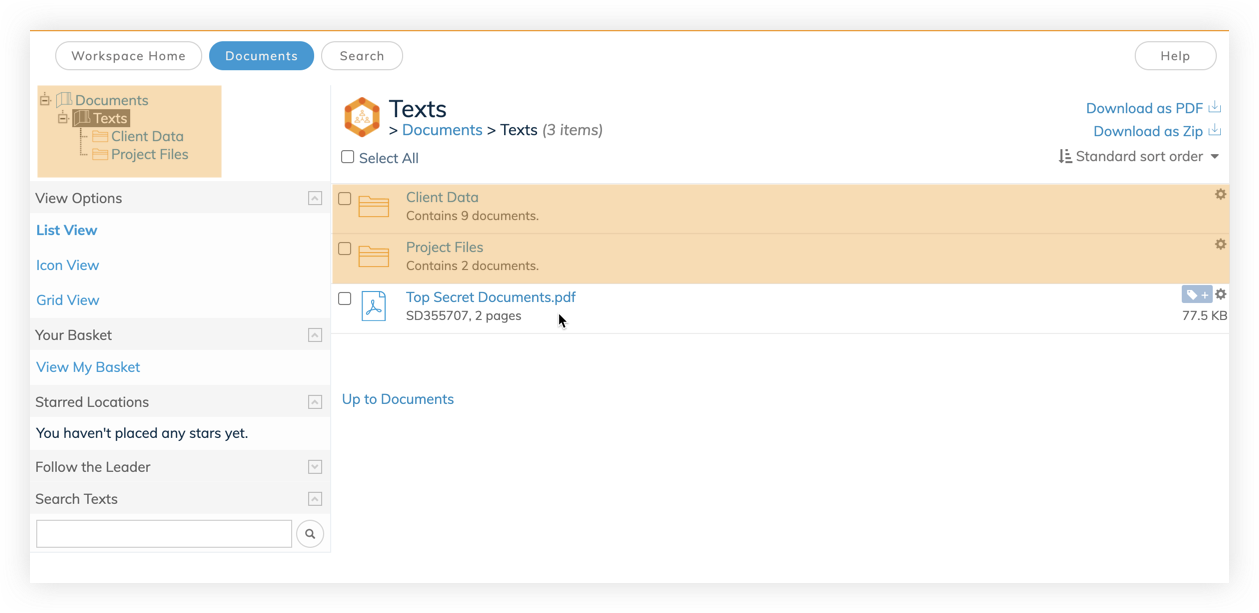1259x613 pixels.
Task: Click the Project Files folder icon in tree
Action: click(100, 154)
